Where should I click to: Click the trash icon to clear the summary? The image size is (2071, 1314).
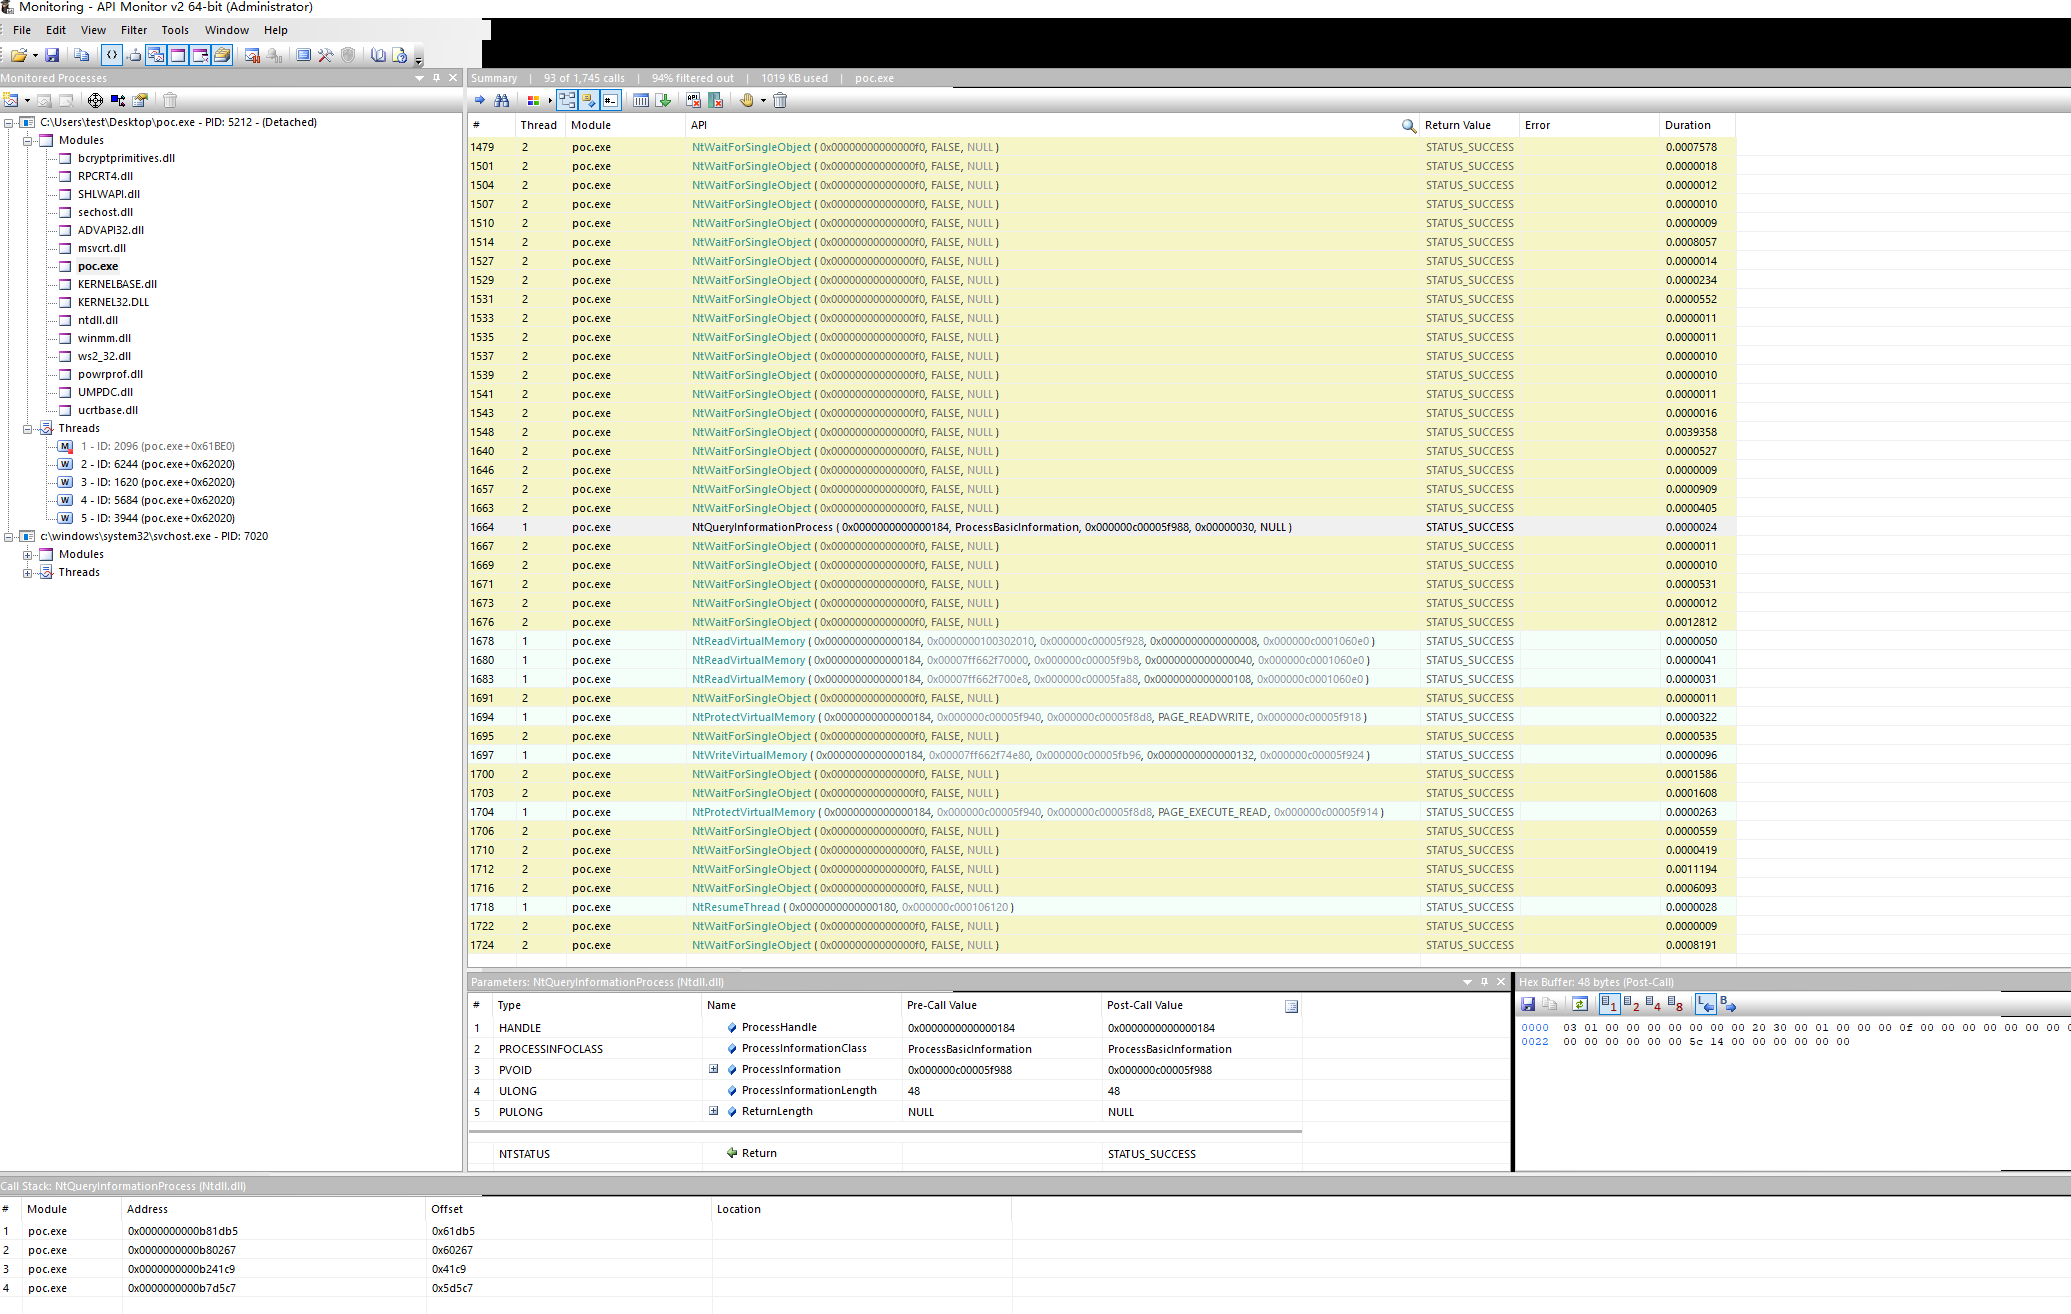(780, 100)
